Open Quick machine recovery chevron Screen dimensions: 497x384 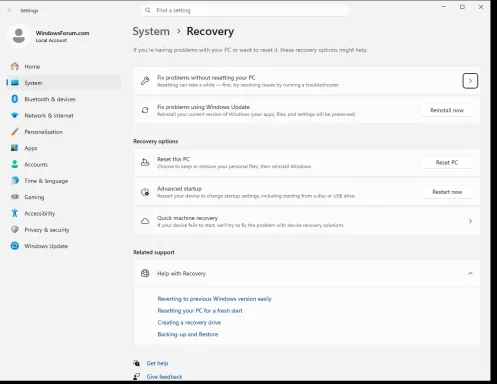470,221
